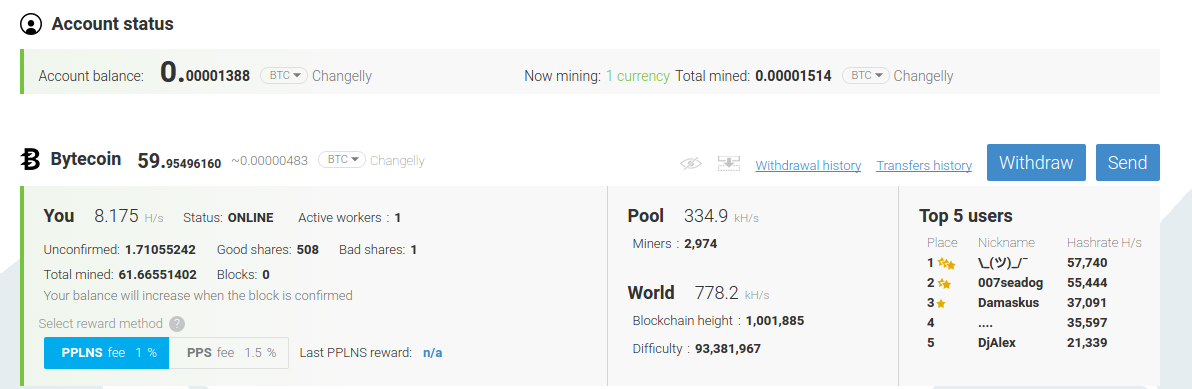Viewport: 1192px width, 389px height.
Task: Click the Nickname column header
Action: 1007,242
